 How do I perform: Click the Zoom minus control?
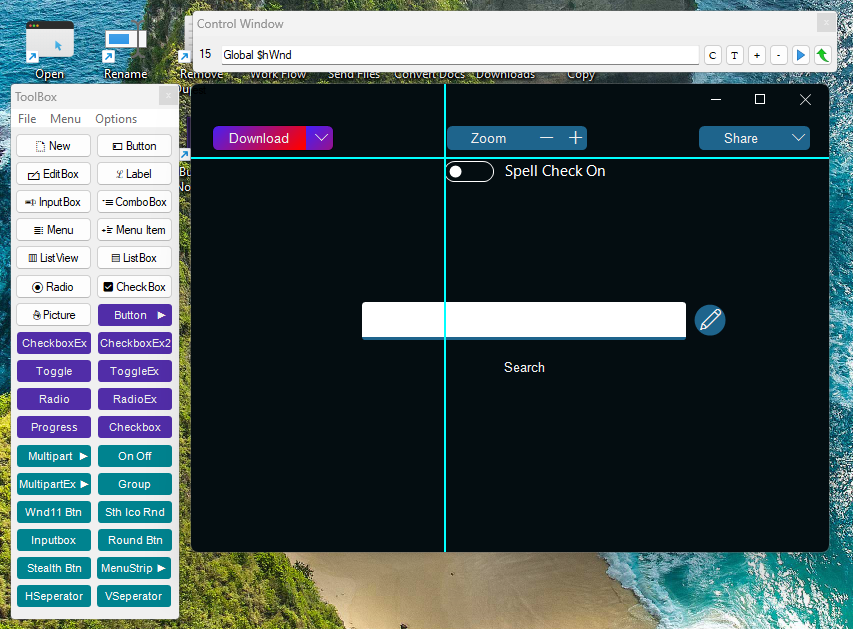point(546,138)
